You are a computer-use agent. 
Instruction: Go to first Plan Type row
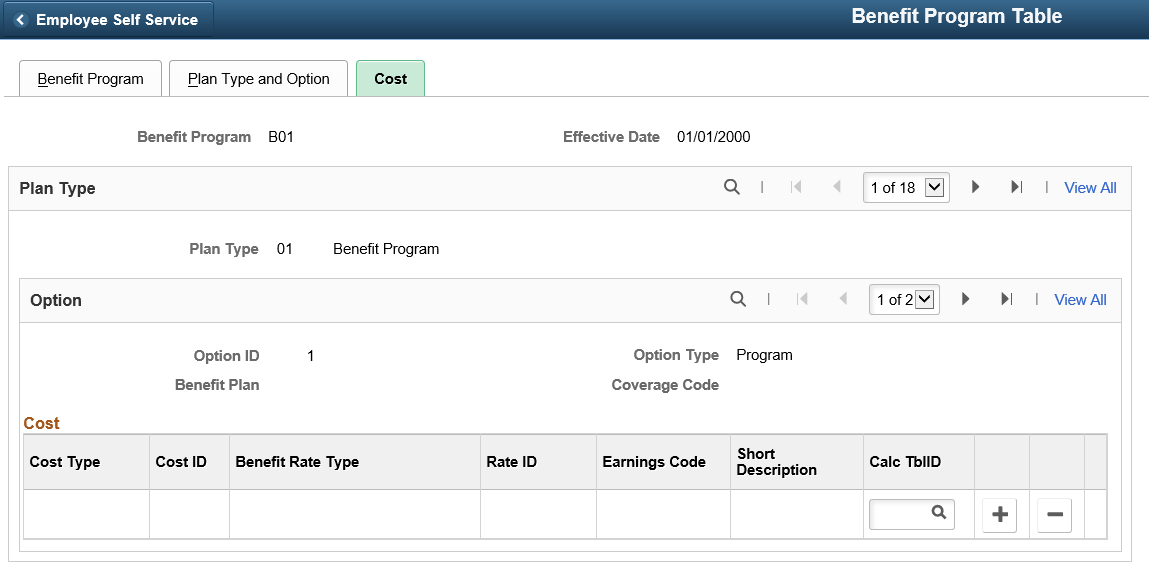796,187
